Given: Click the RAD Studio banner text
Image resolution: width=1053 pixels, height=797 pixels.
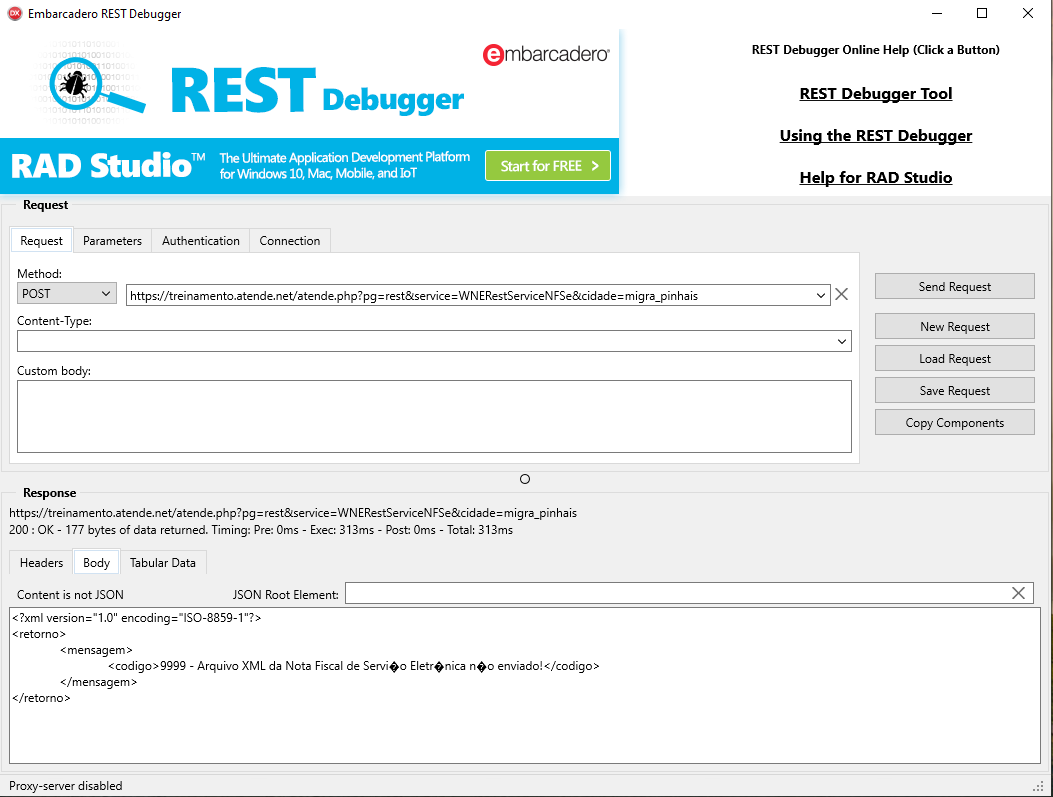Looking at the screenshot, I should point(108,166).
